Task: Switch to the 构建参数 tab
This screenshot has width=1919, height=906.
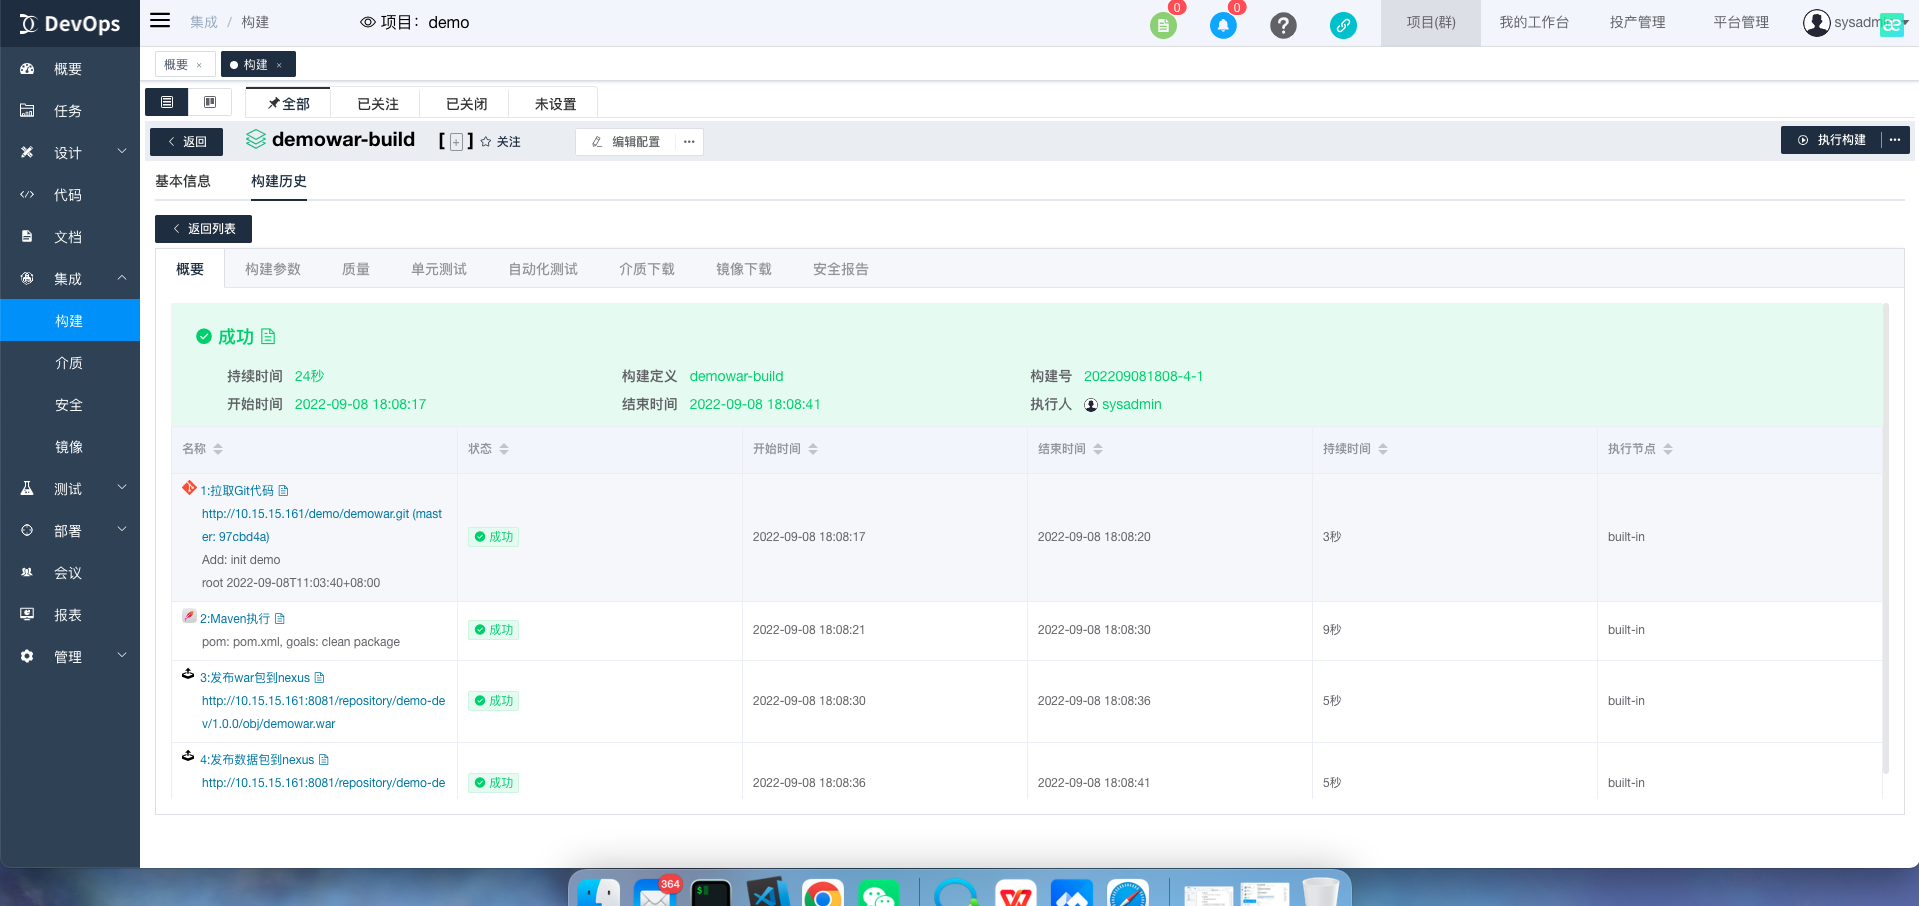Action: pos(273,269)
